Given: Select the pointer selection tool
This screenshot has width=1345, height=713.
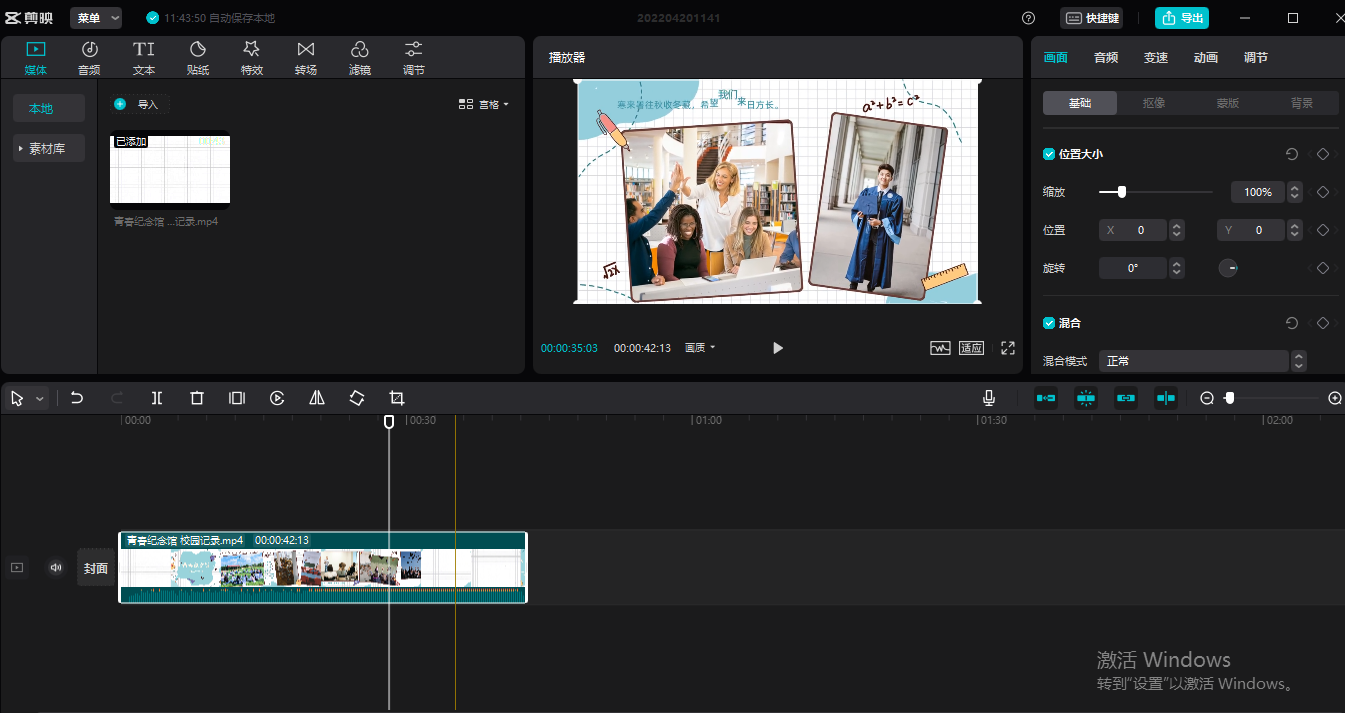Looking at the screenshot, I should (17, 398).
